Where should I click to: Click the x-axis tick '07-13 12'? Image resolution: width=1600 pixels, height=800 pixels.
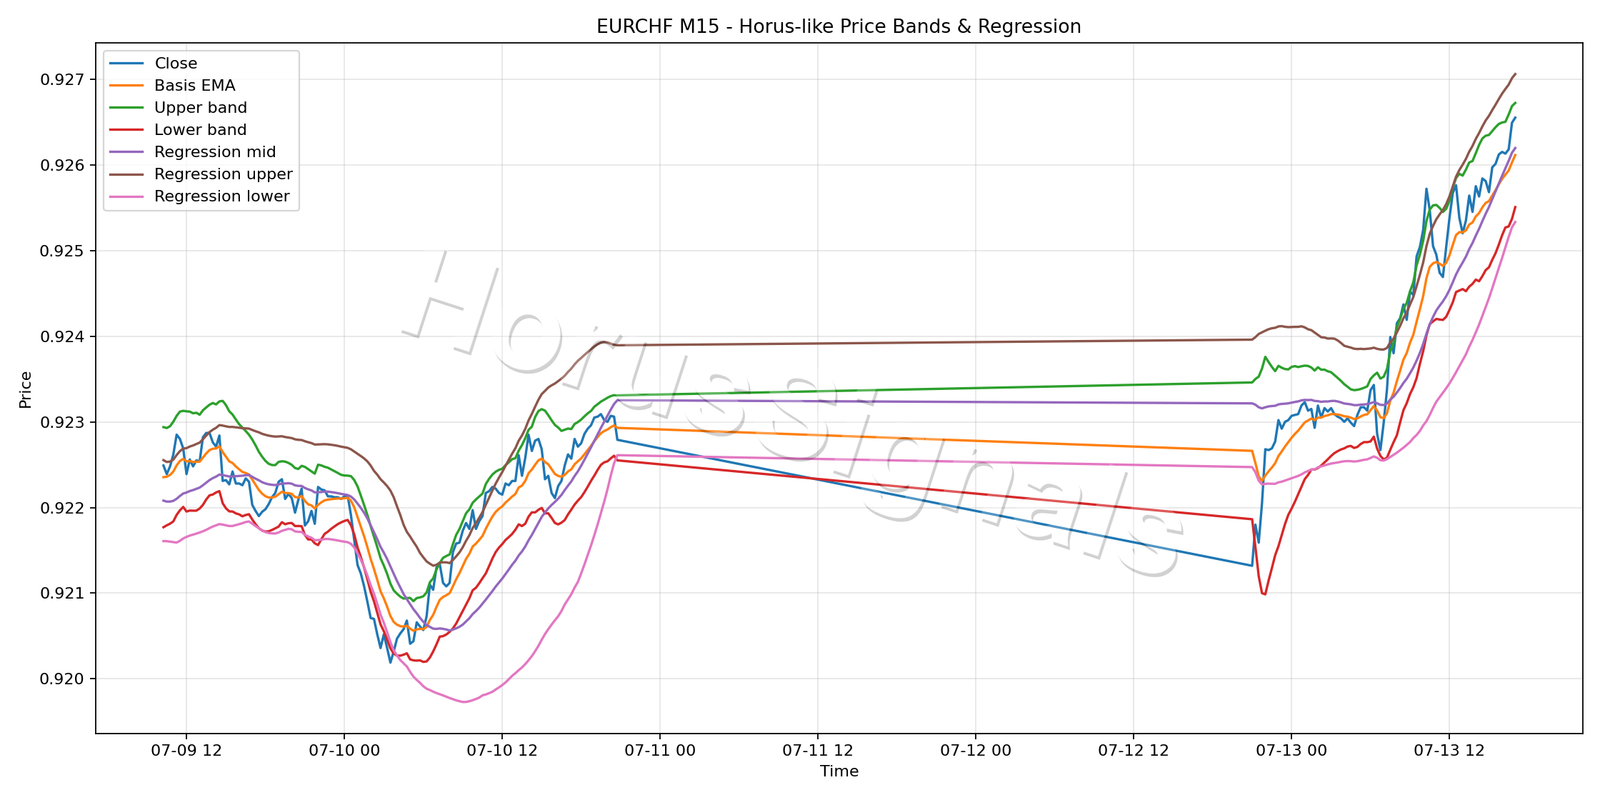click(x=1449, y=751)
